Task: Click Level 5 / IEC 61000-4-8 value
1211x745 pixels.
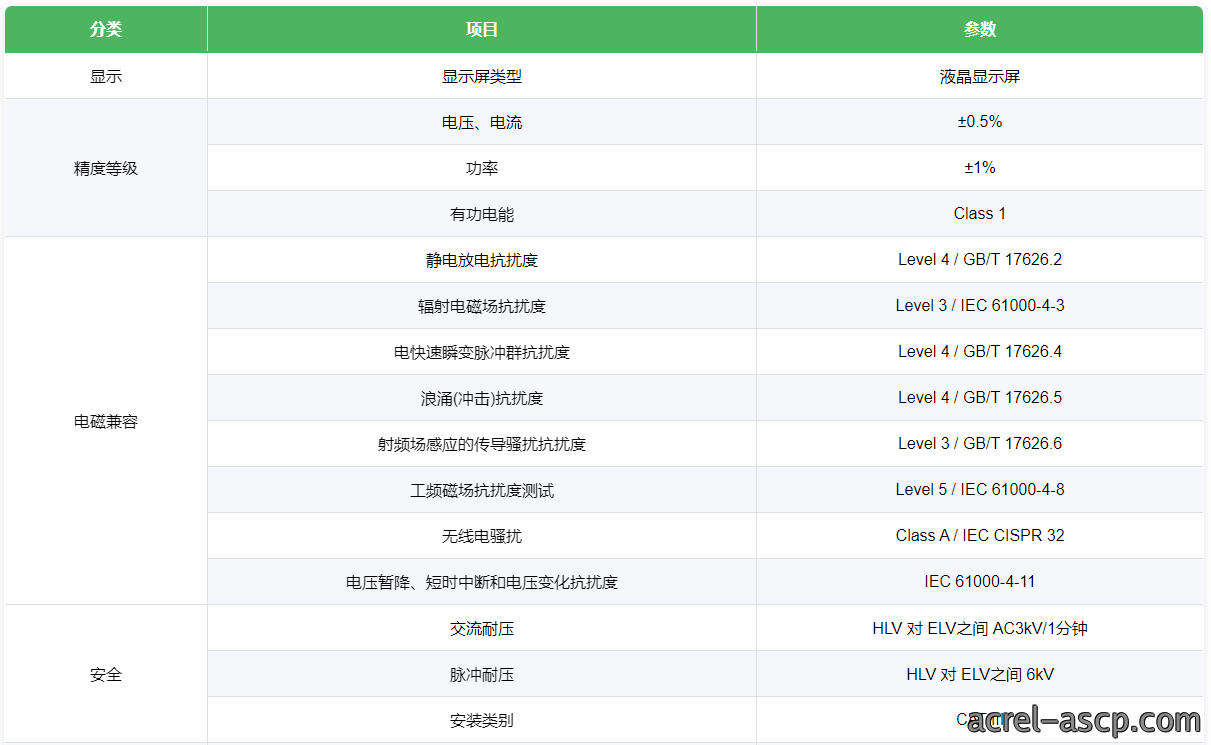Action: click(980, 490)
